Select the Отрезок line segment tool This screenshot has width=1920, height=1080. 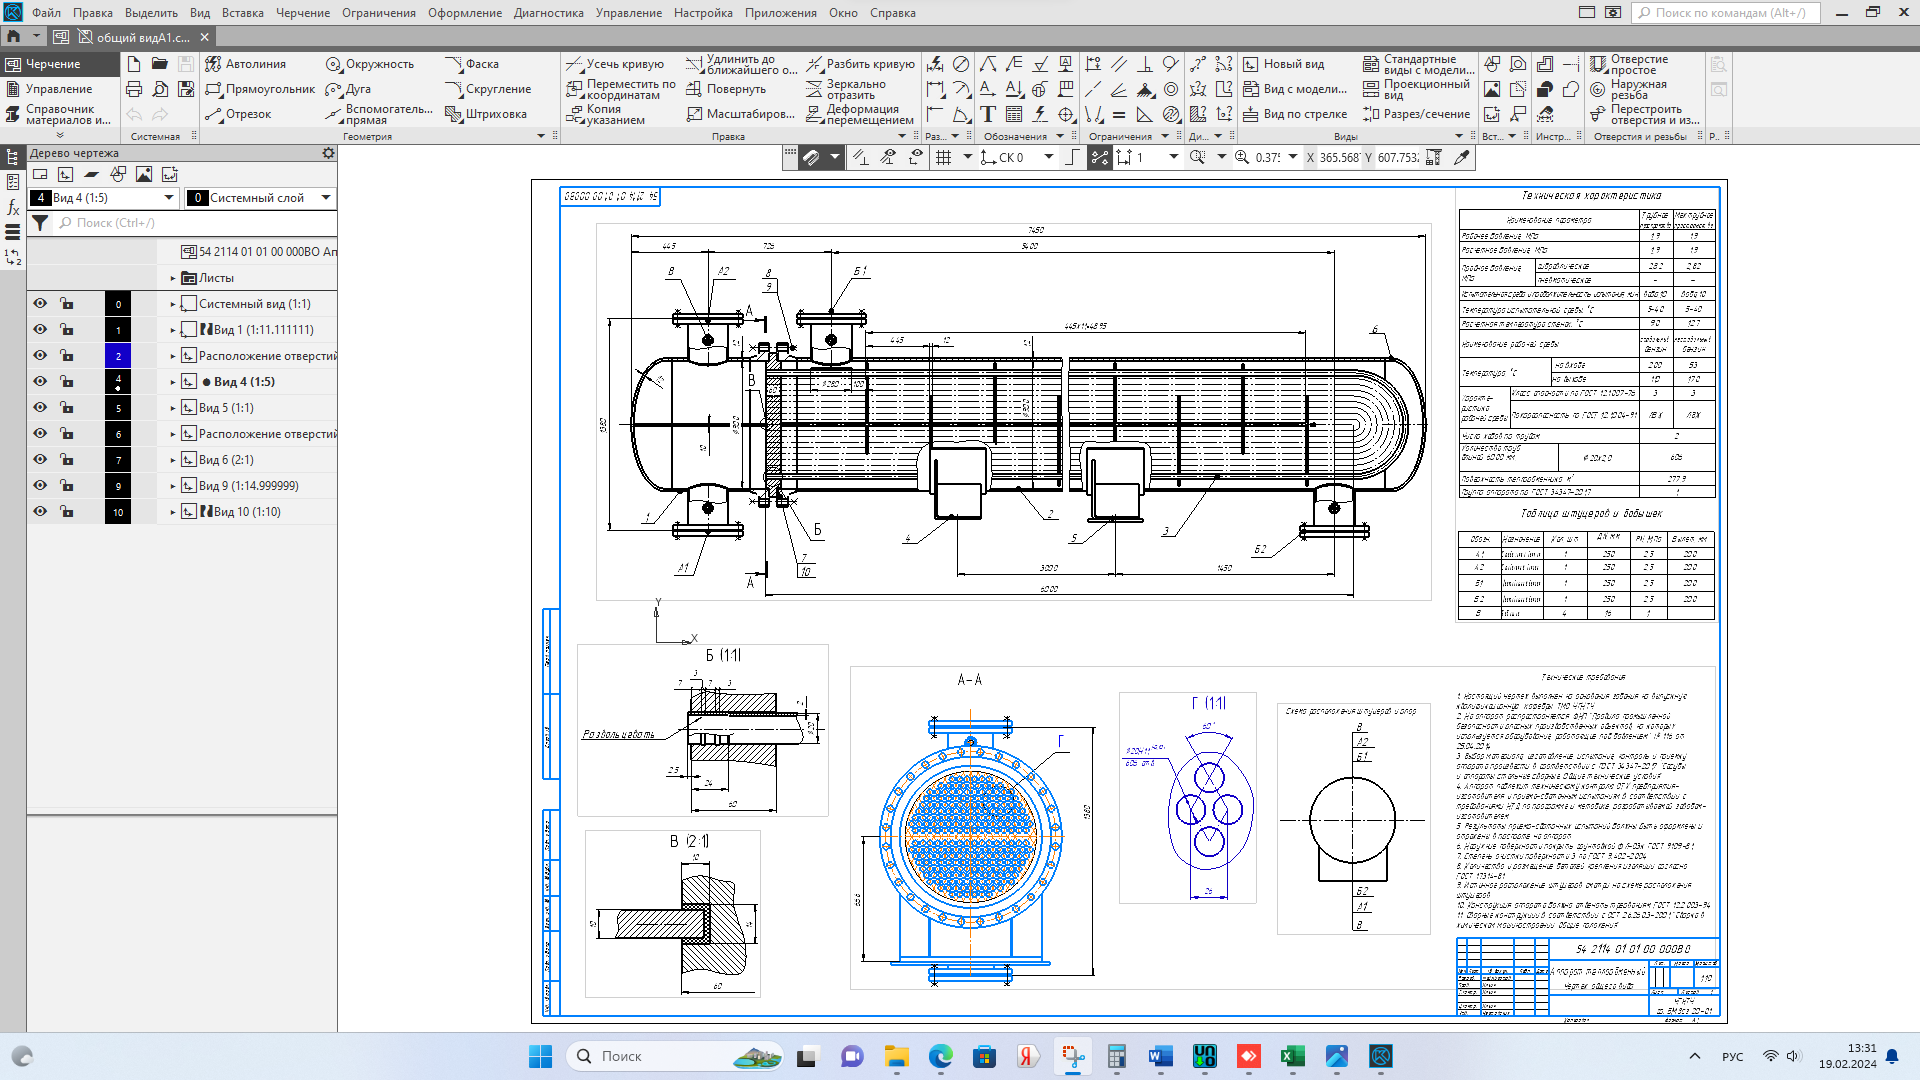click(238, 114)
